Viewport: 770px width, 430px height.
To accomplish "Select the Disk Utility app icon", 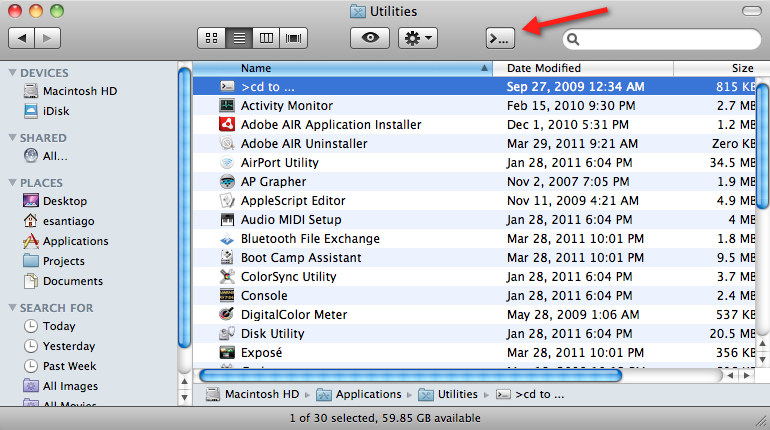I will (227, 334).
